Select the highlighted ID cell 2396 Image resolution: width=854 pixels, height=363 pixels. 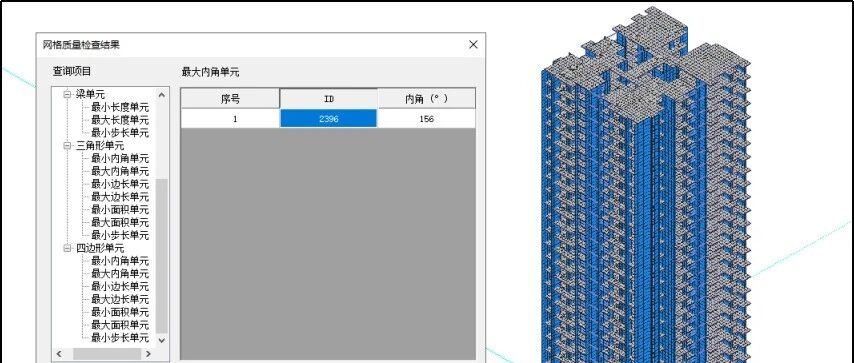point(328,118)
